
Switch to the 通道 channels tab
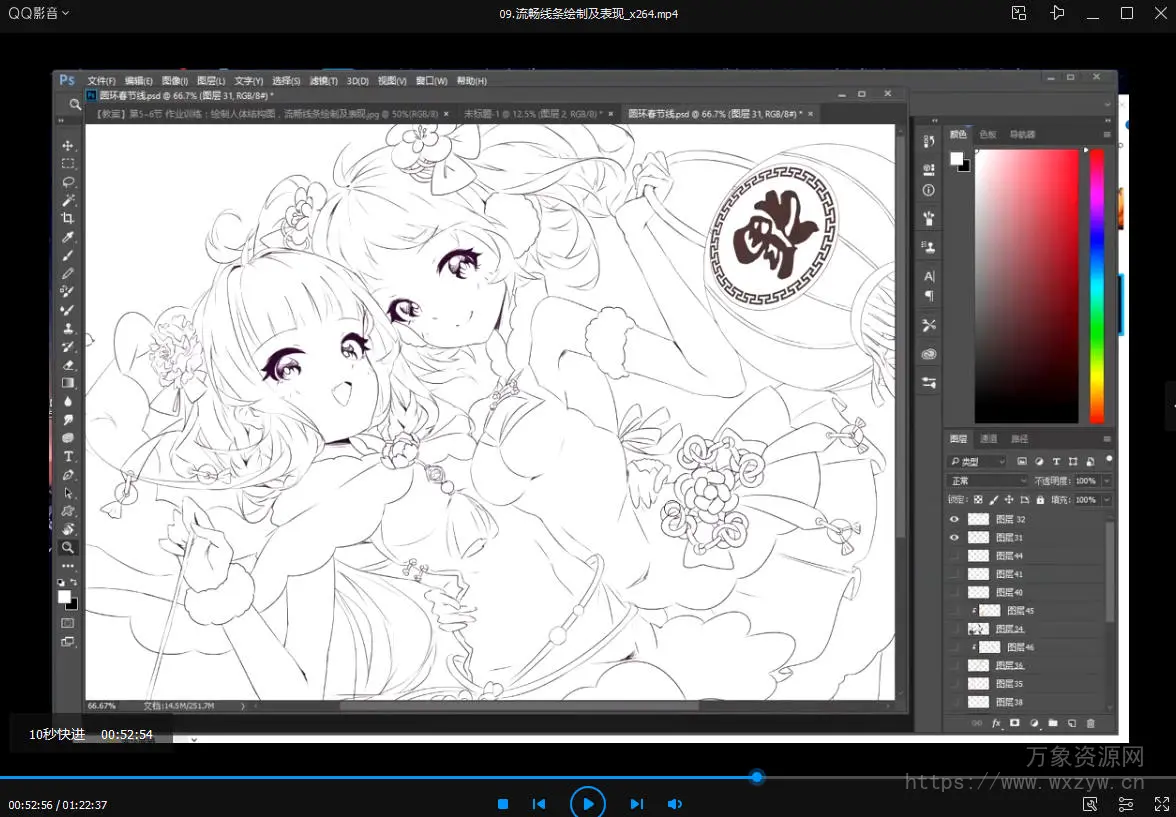click(x=988, y=439)
